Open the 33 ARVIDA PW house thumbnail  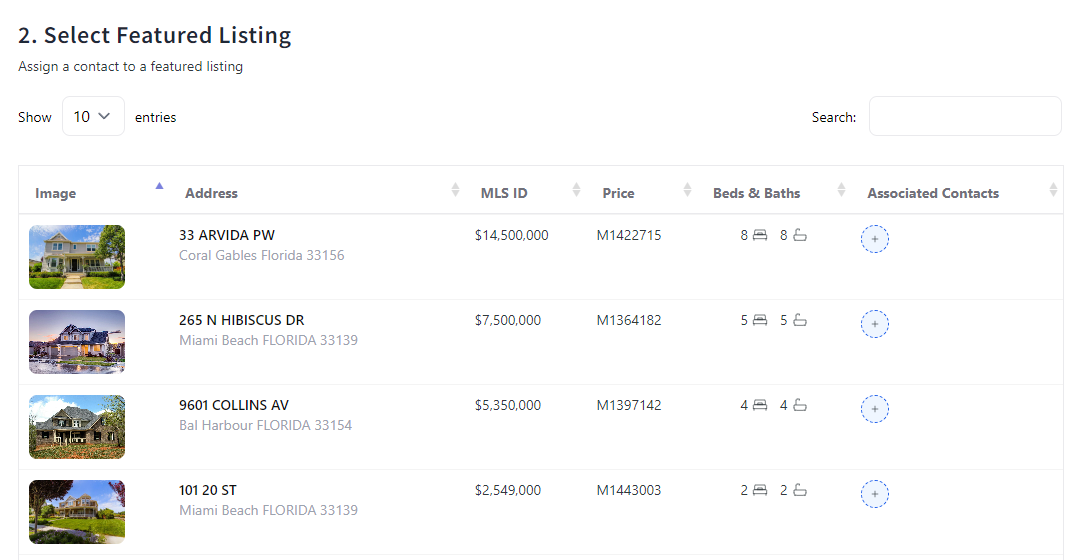pyautogui.click(x=77, y=257)
